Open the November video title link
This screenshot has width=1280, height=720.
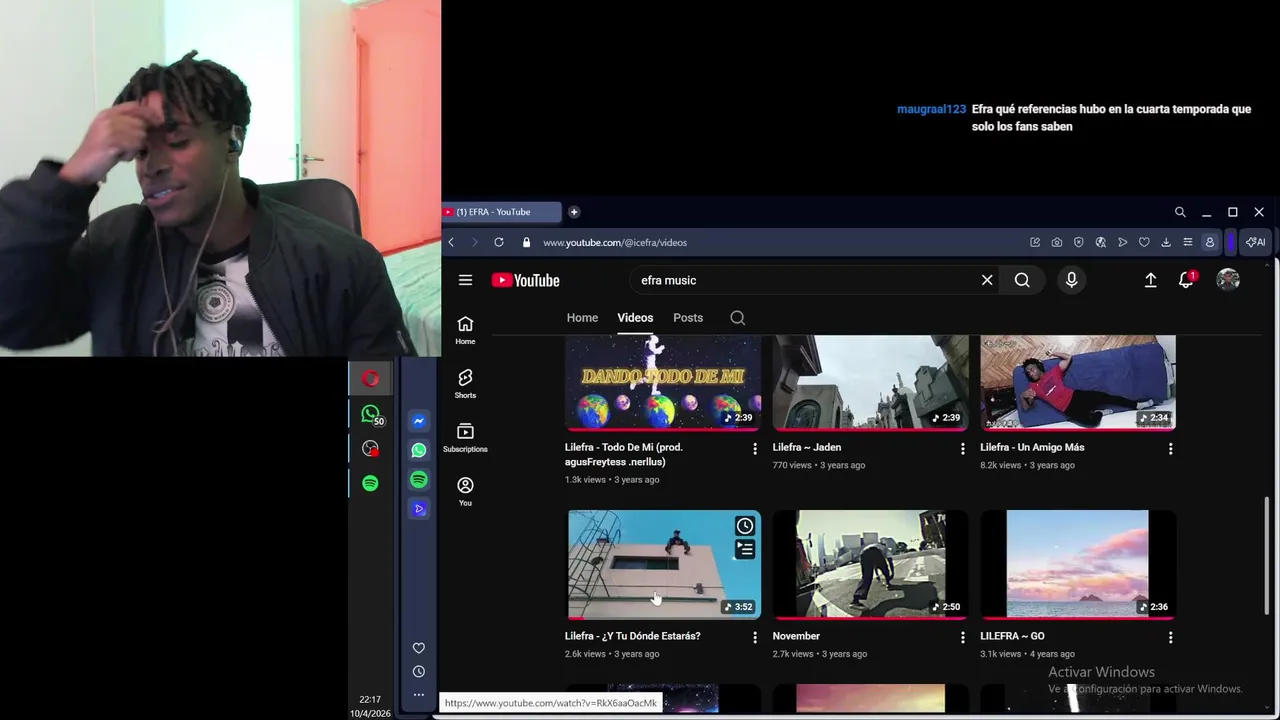point(796,636)
